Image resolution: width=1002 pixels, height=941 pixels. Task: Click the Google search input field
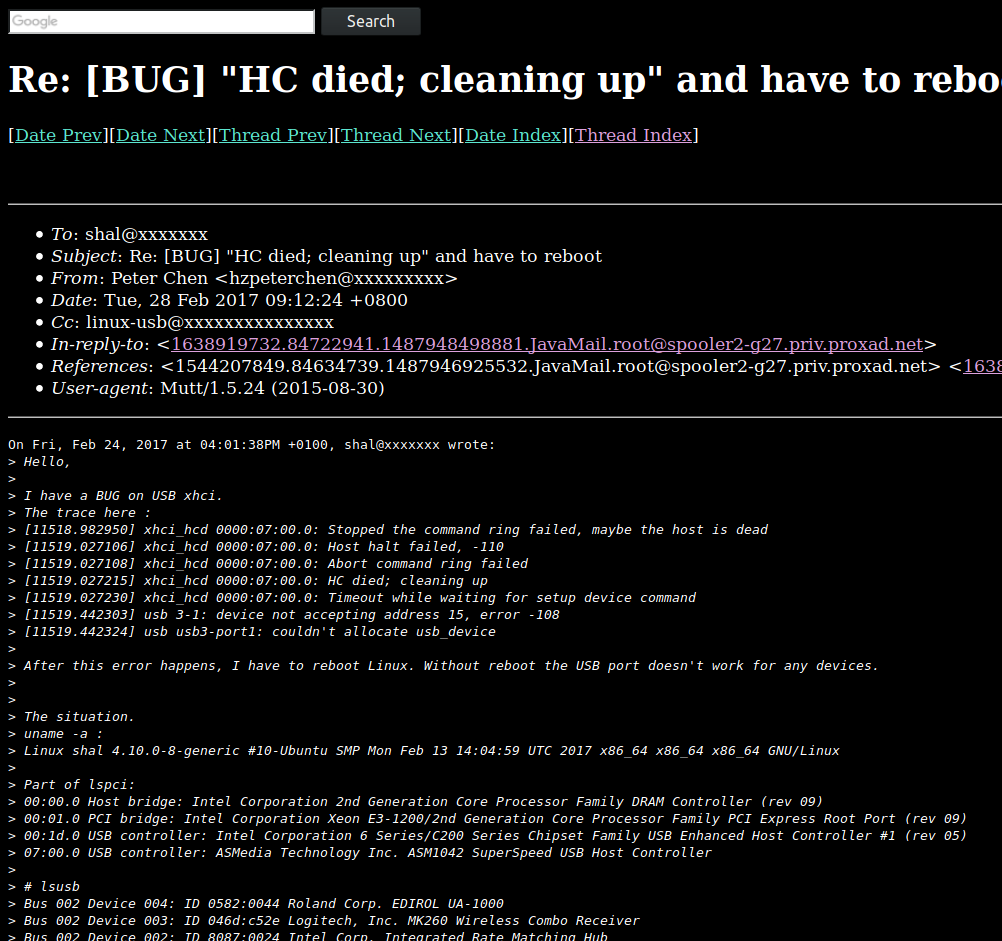click(x=162, y=22)
